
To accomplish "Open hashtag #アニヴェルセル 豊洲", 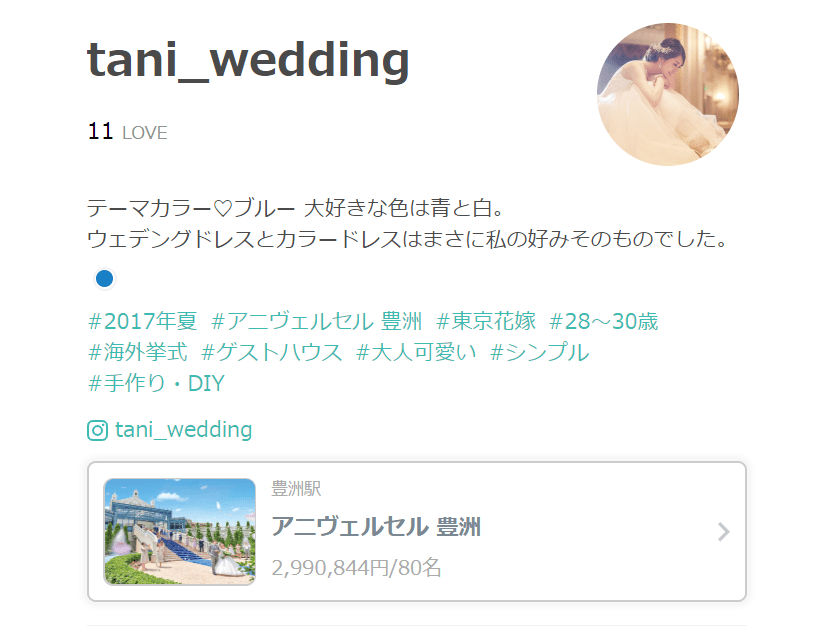I will [x=317, y=321].
